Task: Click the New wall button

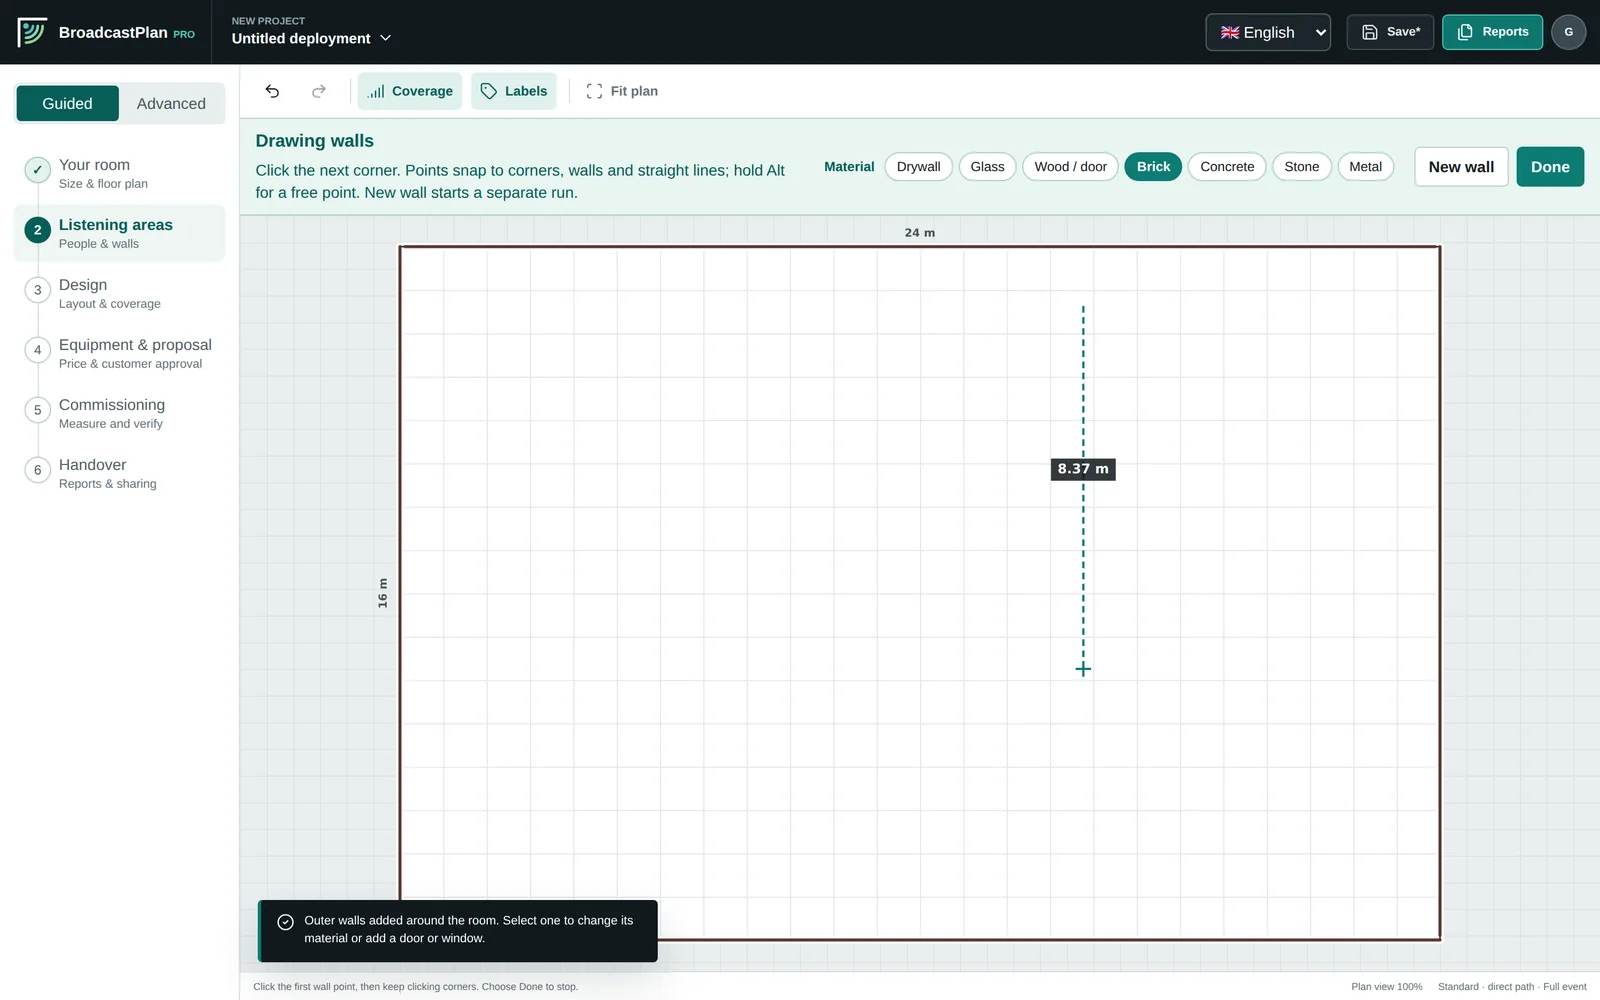Action: tap(1461, 167)
